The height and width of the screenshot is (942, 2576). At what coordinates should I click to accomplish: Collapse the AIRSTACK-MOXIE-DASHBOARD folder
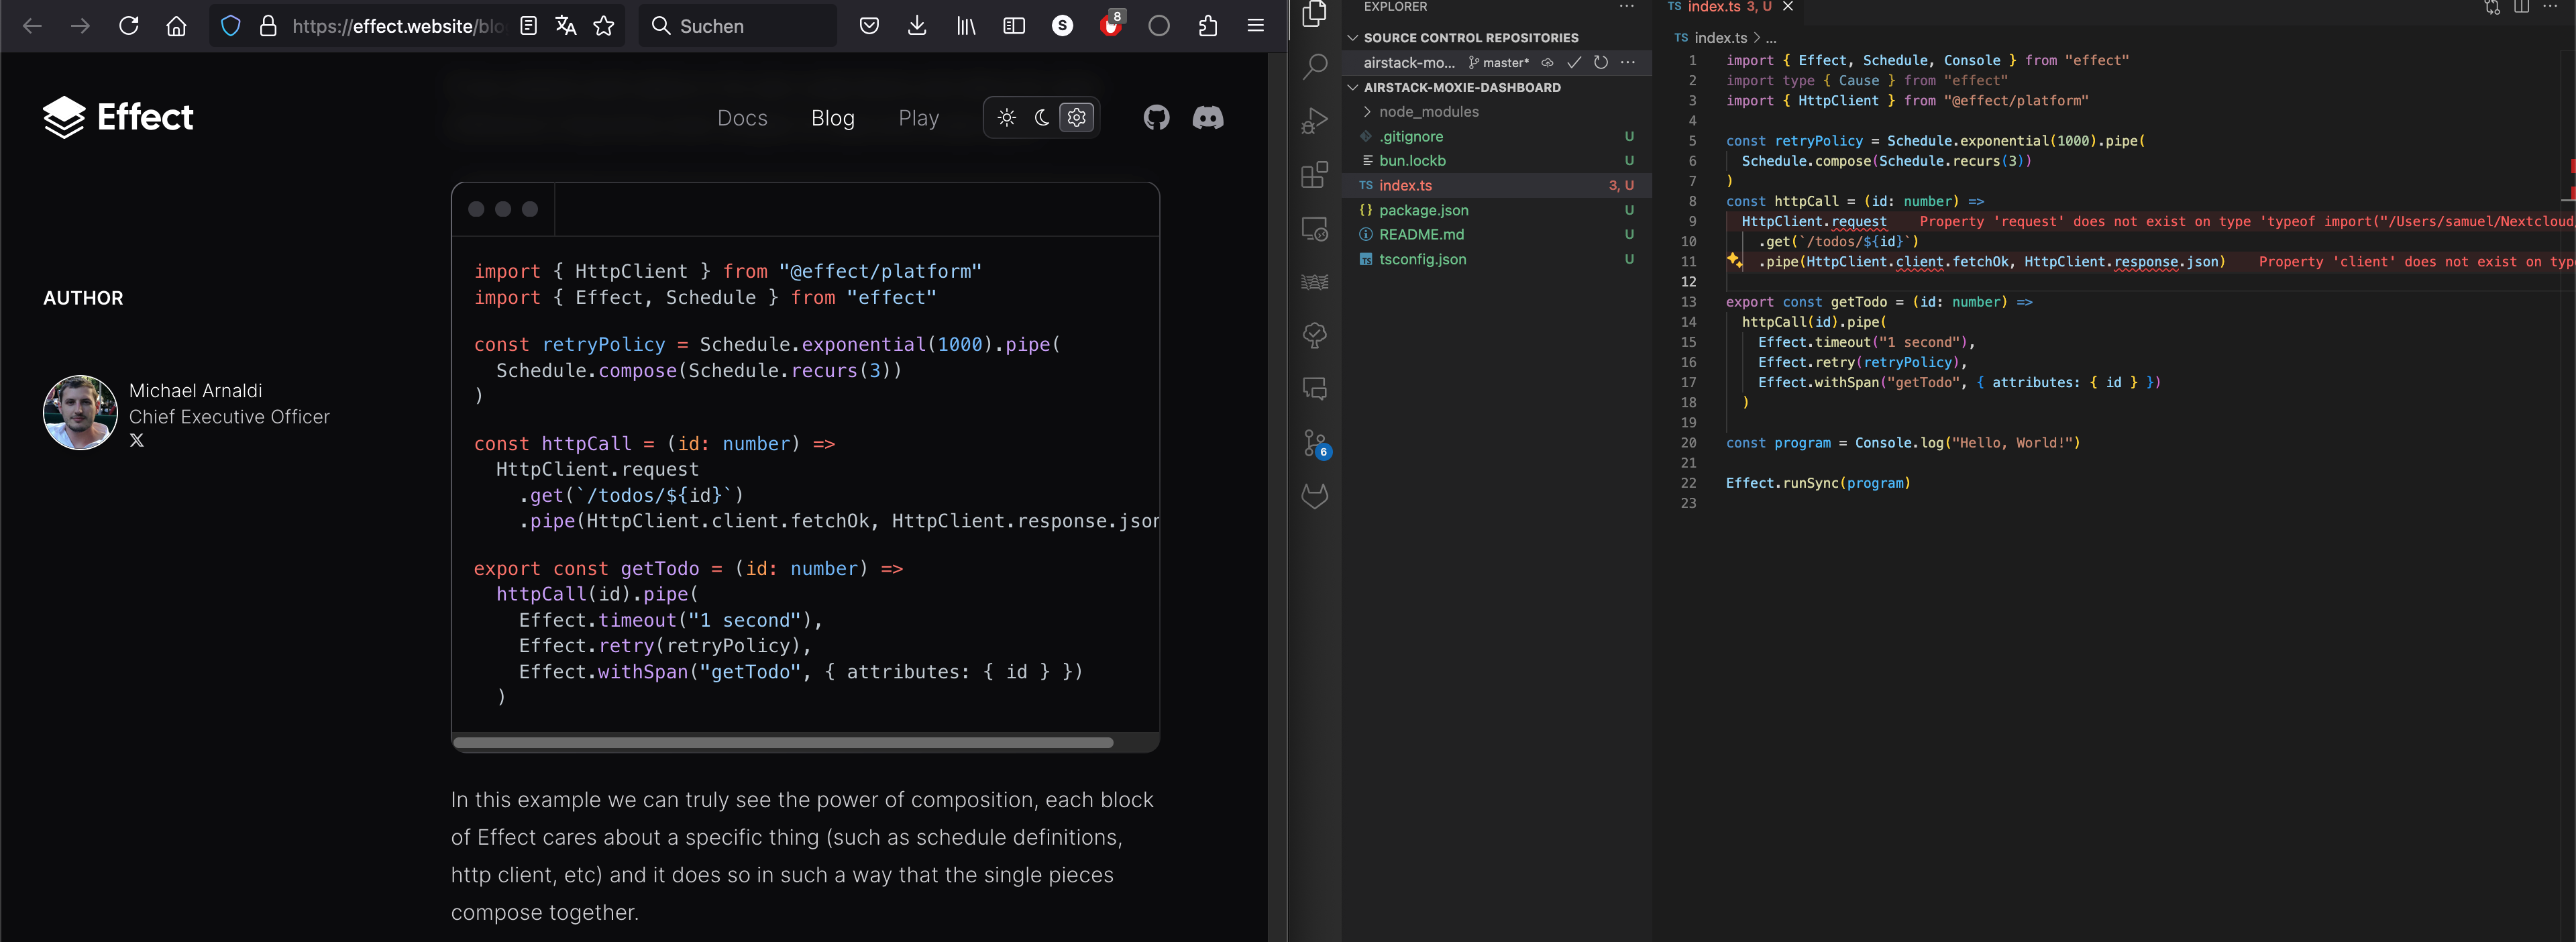pyautogui.click(x=1353, y=87)
